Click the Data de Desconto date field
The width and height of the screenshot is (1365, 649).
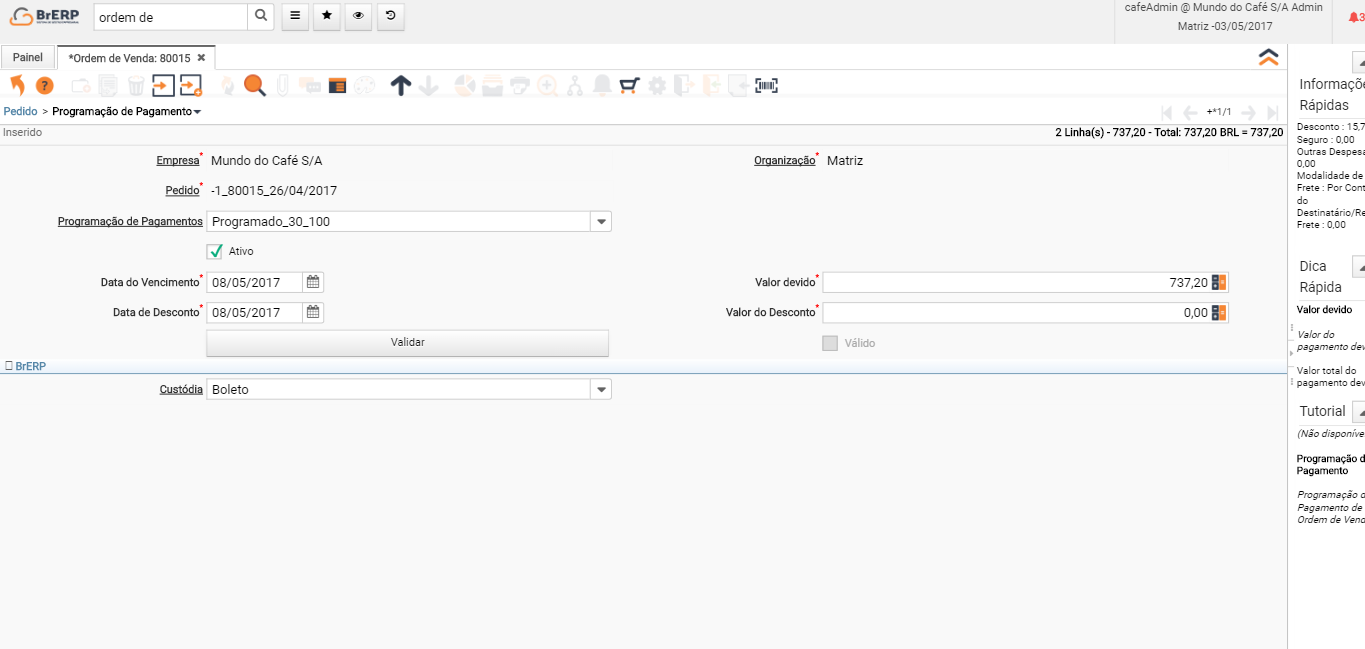click(255, 313)
